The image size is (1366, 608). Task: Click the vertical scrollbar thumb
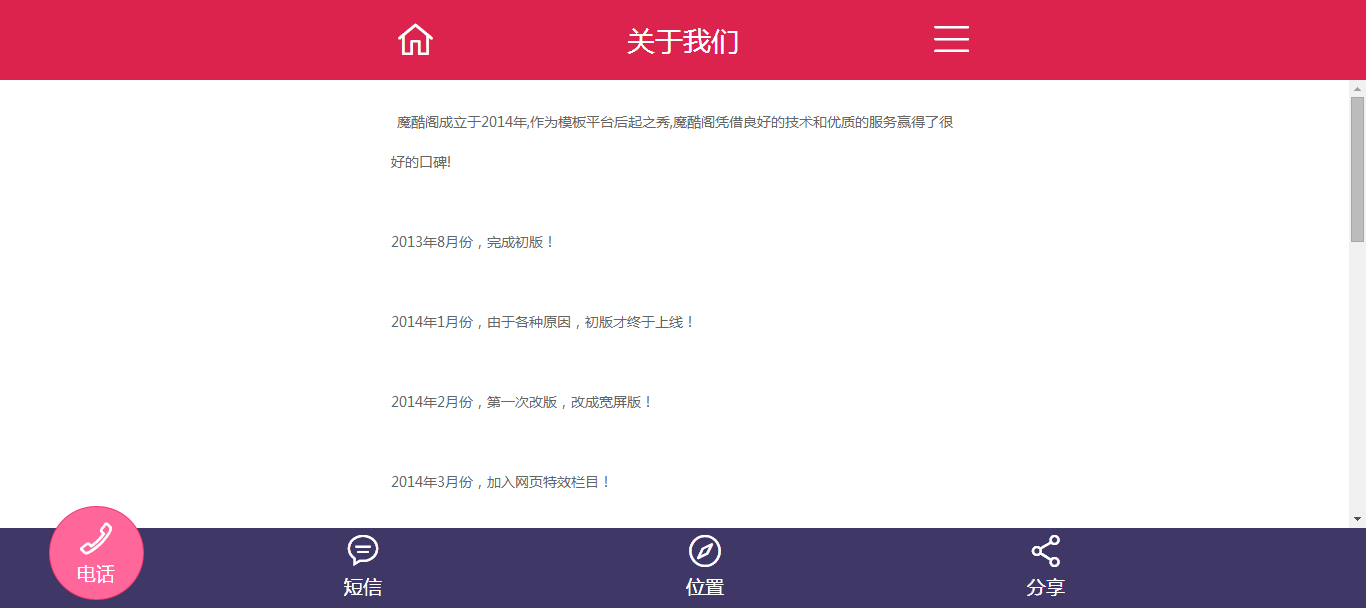1357,168
